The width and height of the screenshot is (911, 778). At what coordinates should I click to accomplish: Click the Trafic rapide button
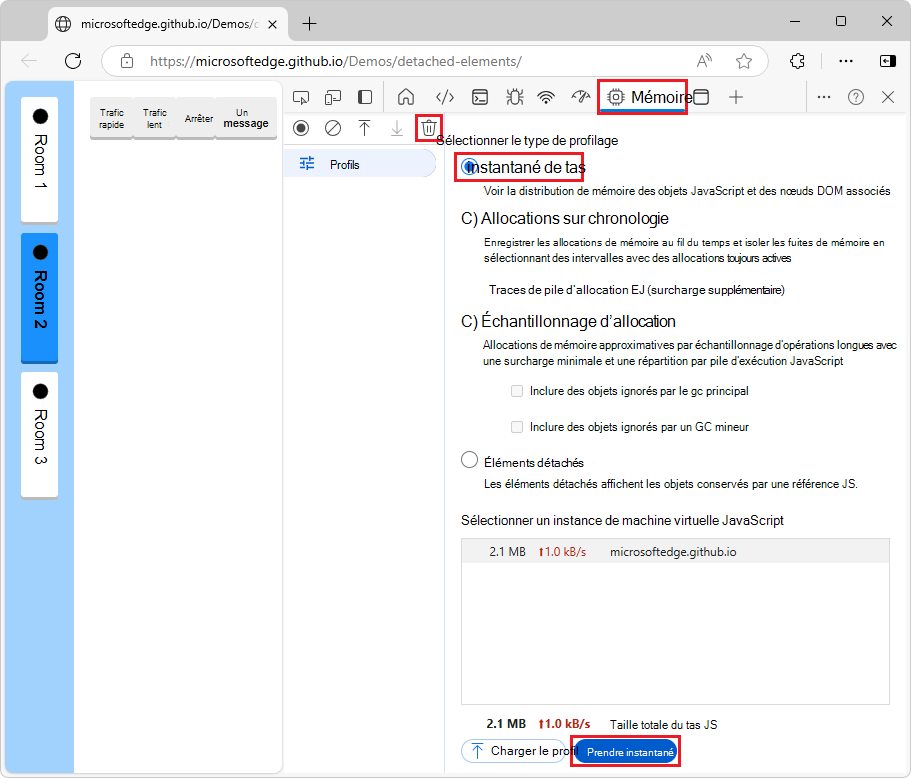(x=112, y=119)
